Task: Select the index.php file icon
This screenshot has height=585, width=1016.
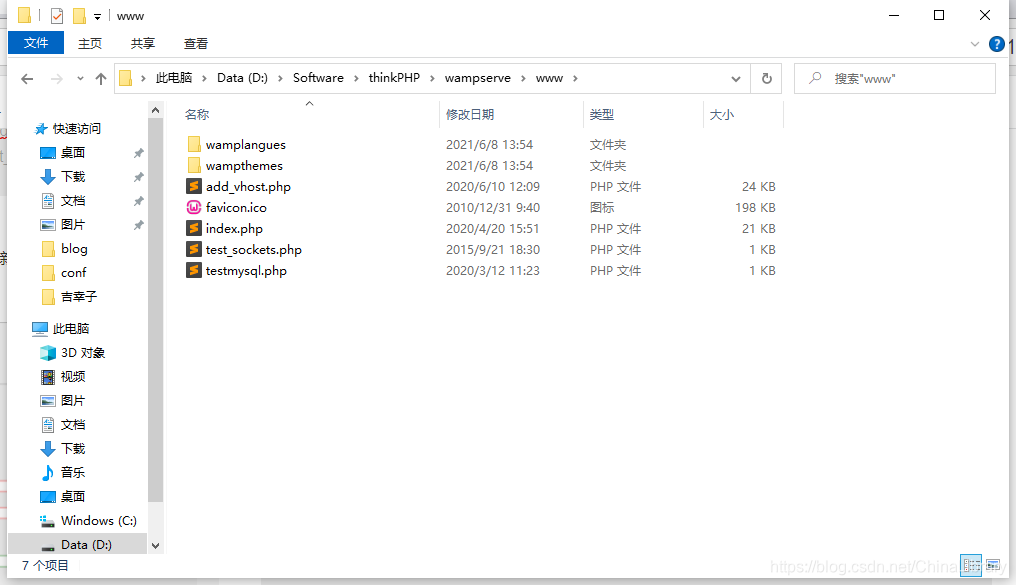Action: (194, 229)
